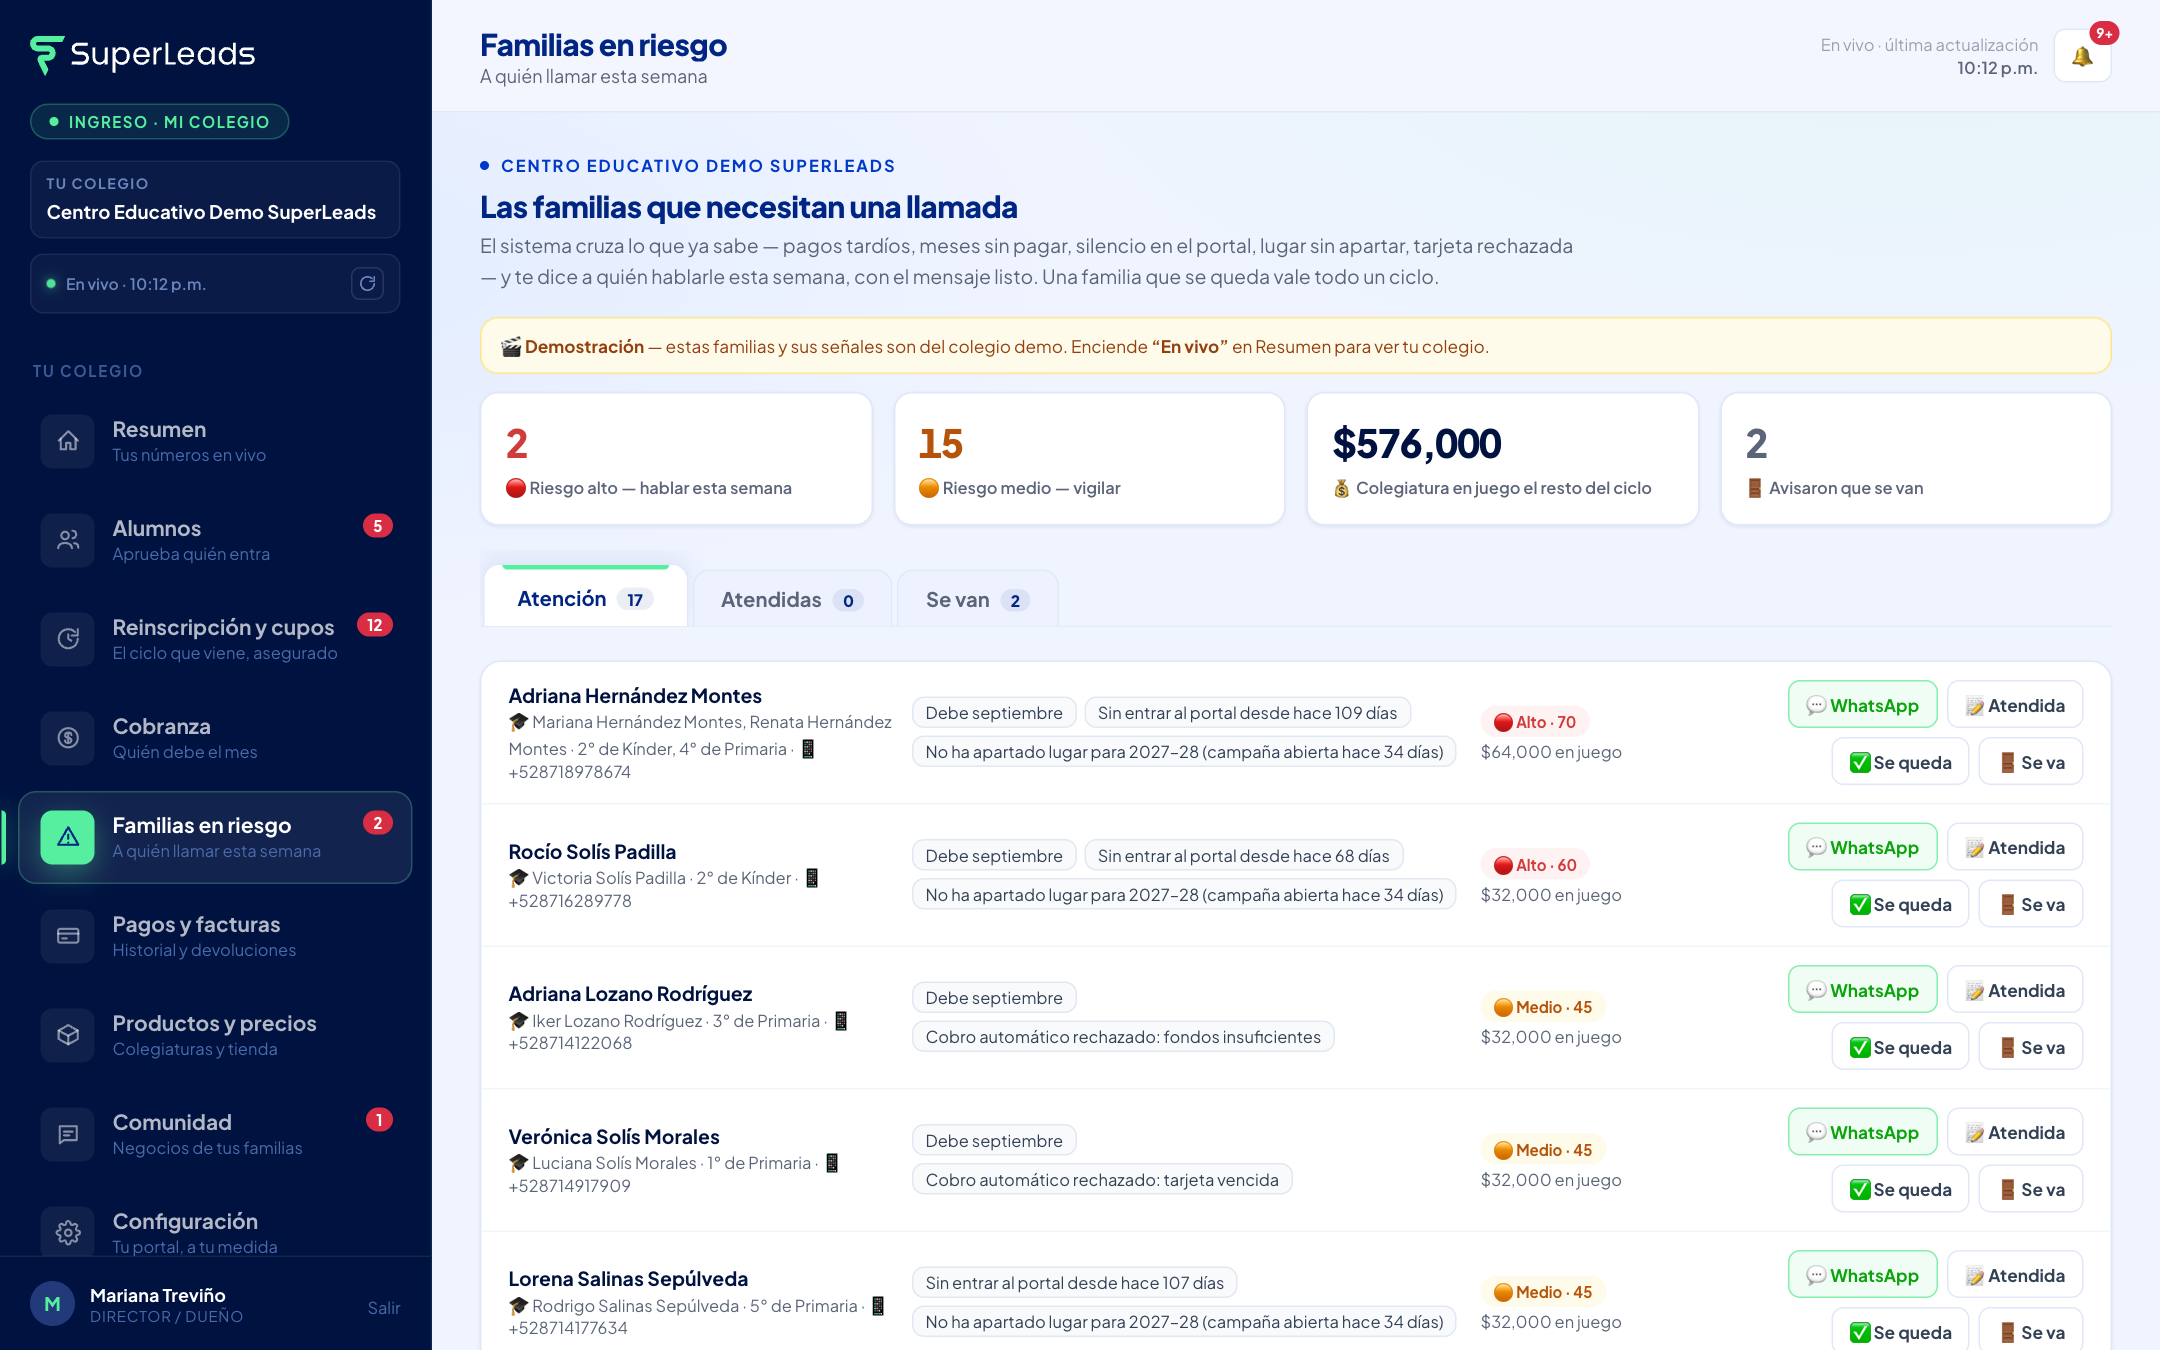Click the Riesgo alto summary card
Image resolution: width=2160 pixels, height=1350 pixels.
coord(676,459)
